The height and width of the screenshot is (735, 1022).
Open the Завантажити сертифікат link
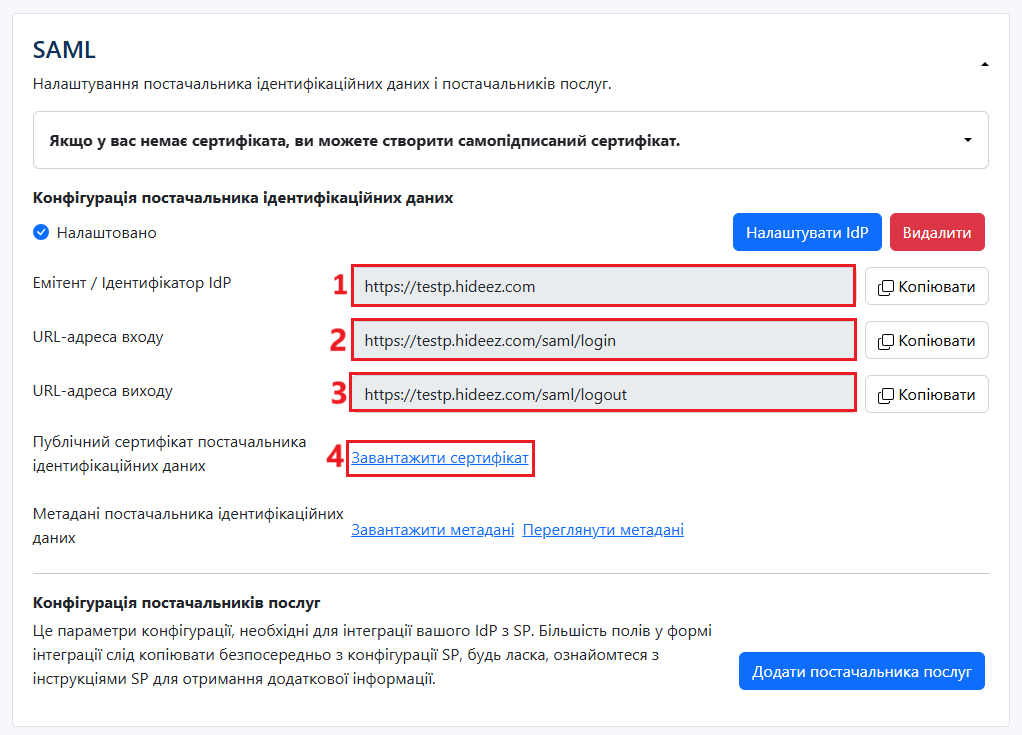(x=440, y=458)
